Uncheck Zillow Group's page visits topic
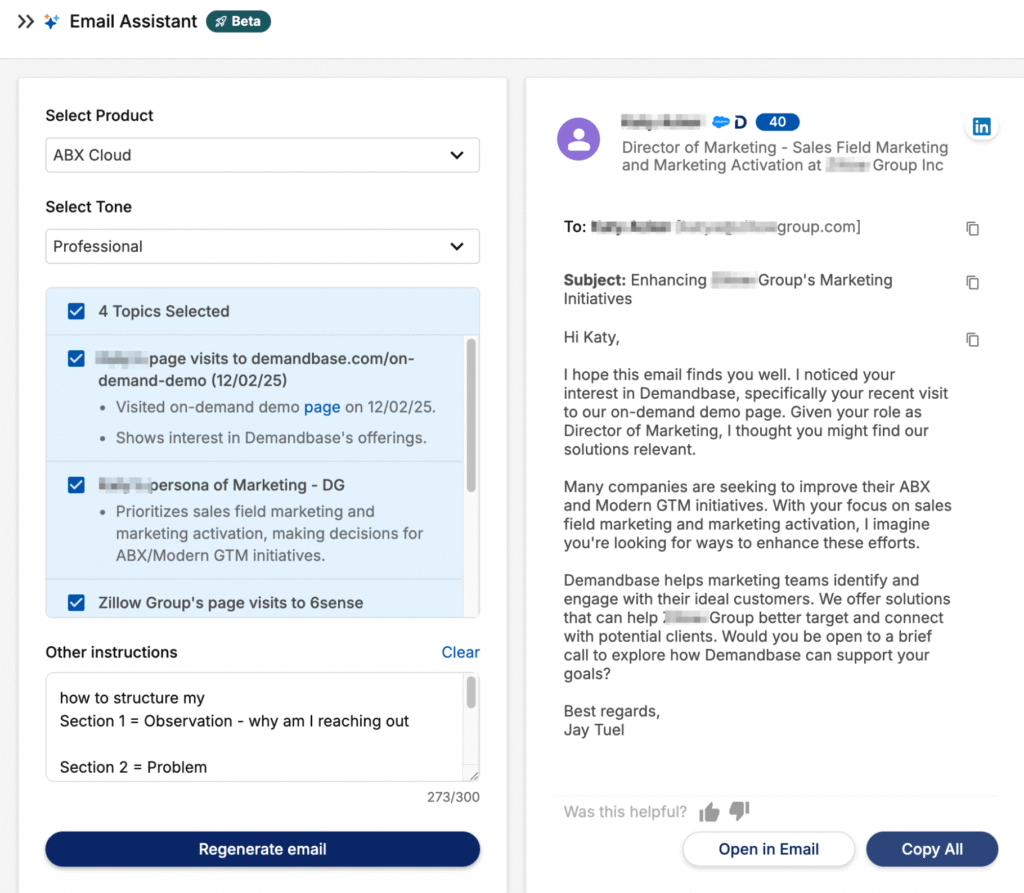This screenshot has width=1024, height=893. 76,603
